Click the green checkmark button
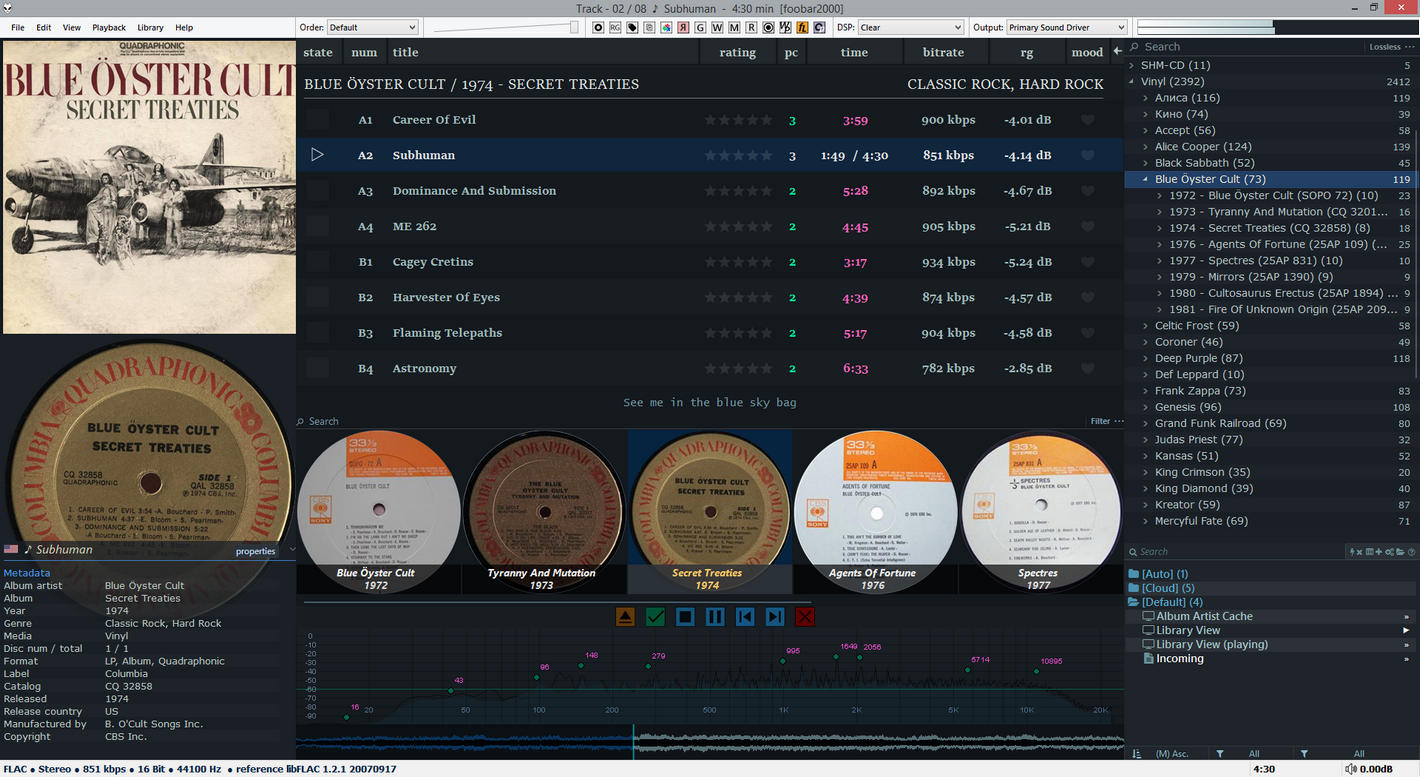Screen dimensions: 1420x777 pos(655,617)
